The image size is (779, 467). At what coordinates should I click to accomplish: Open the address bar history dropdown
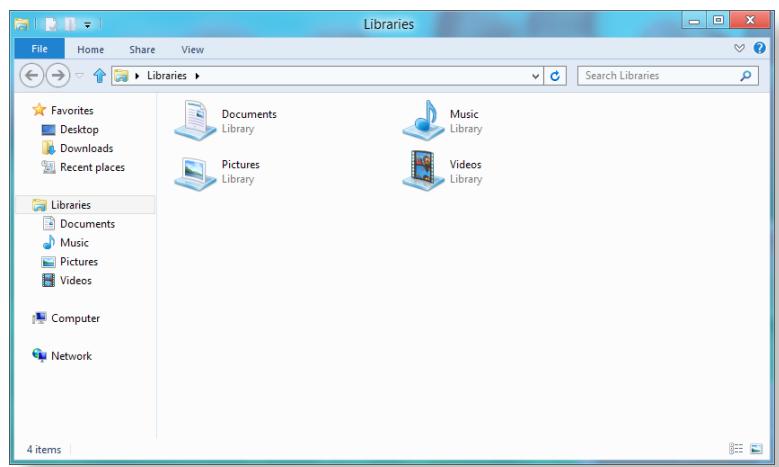pos(535,76)
